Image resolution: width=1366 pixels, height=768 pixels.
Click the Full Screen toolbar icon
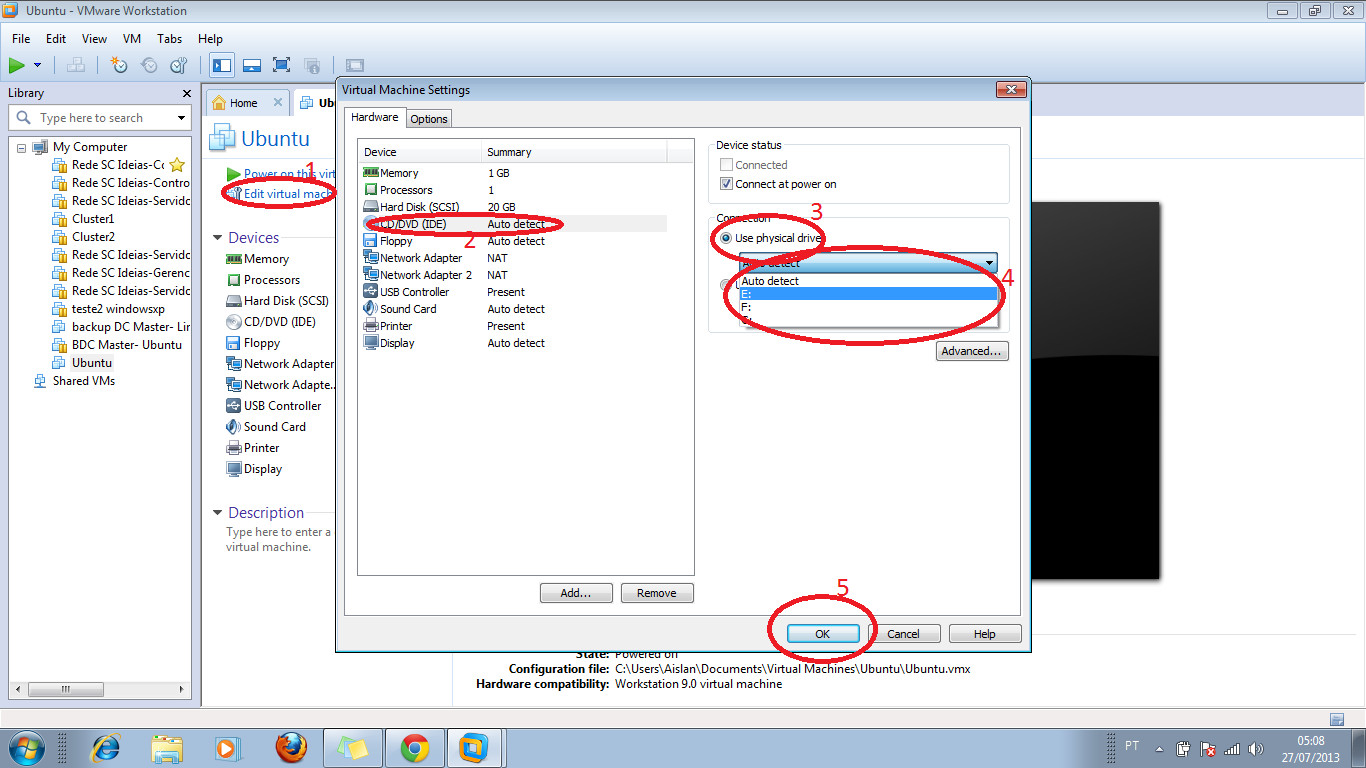click(282, 65)
